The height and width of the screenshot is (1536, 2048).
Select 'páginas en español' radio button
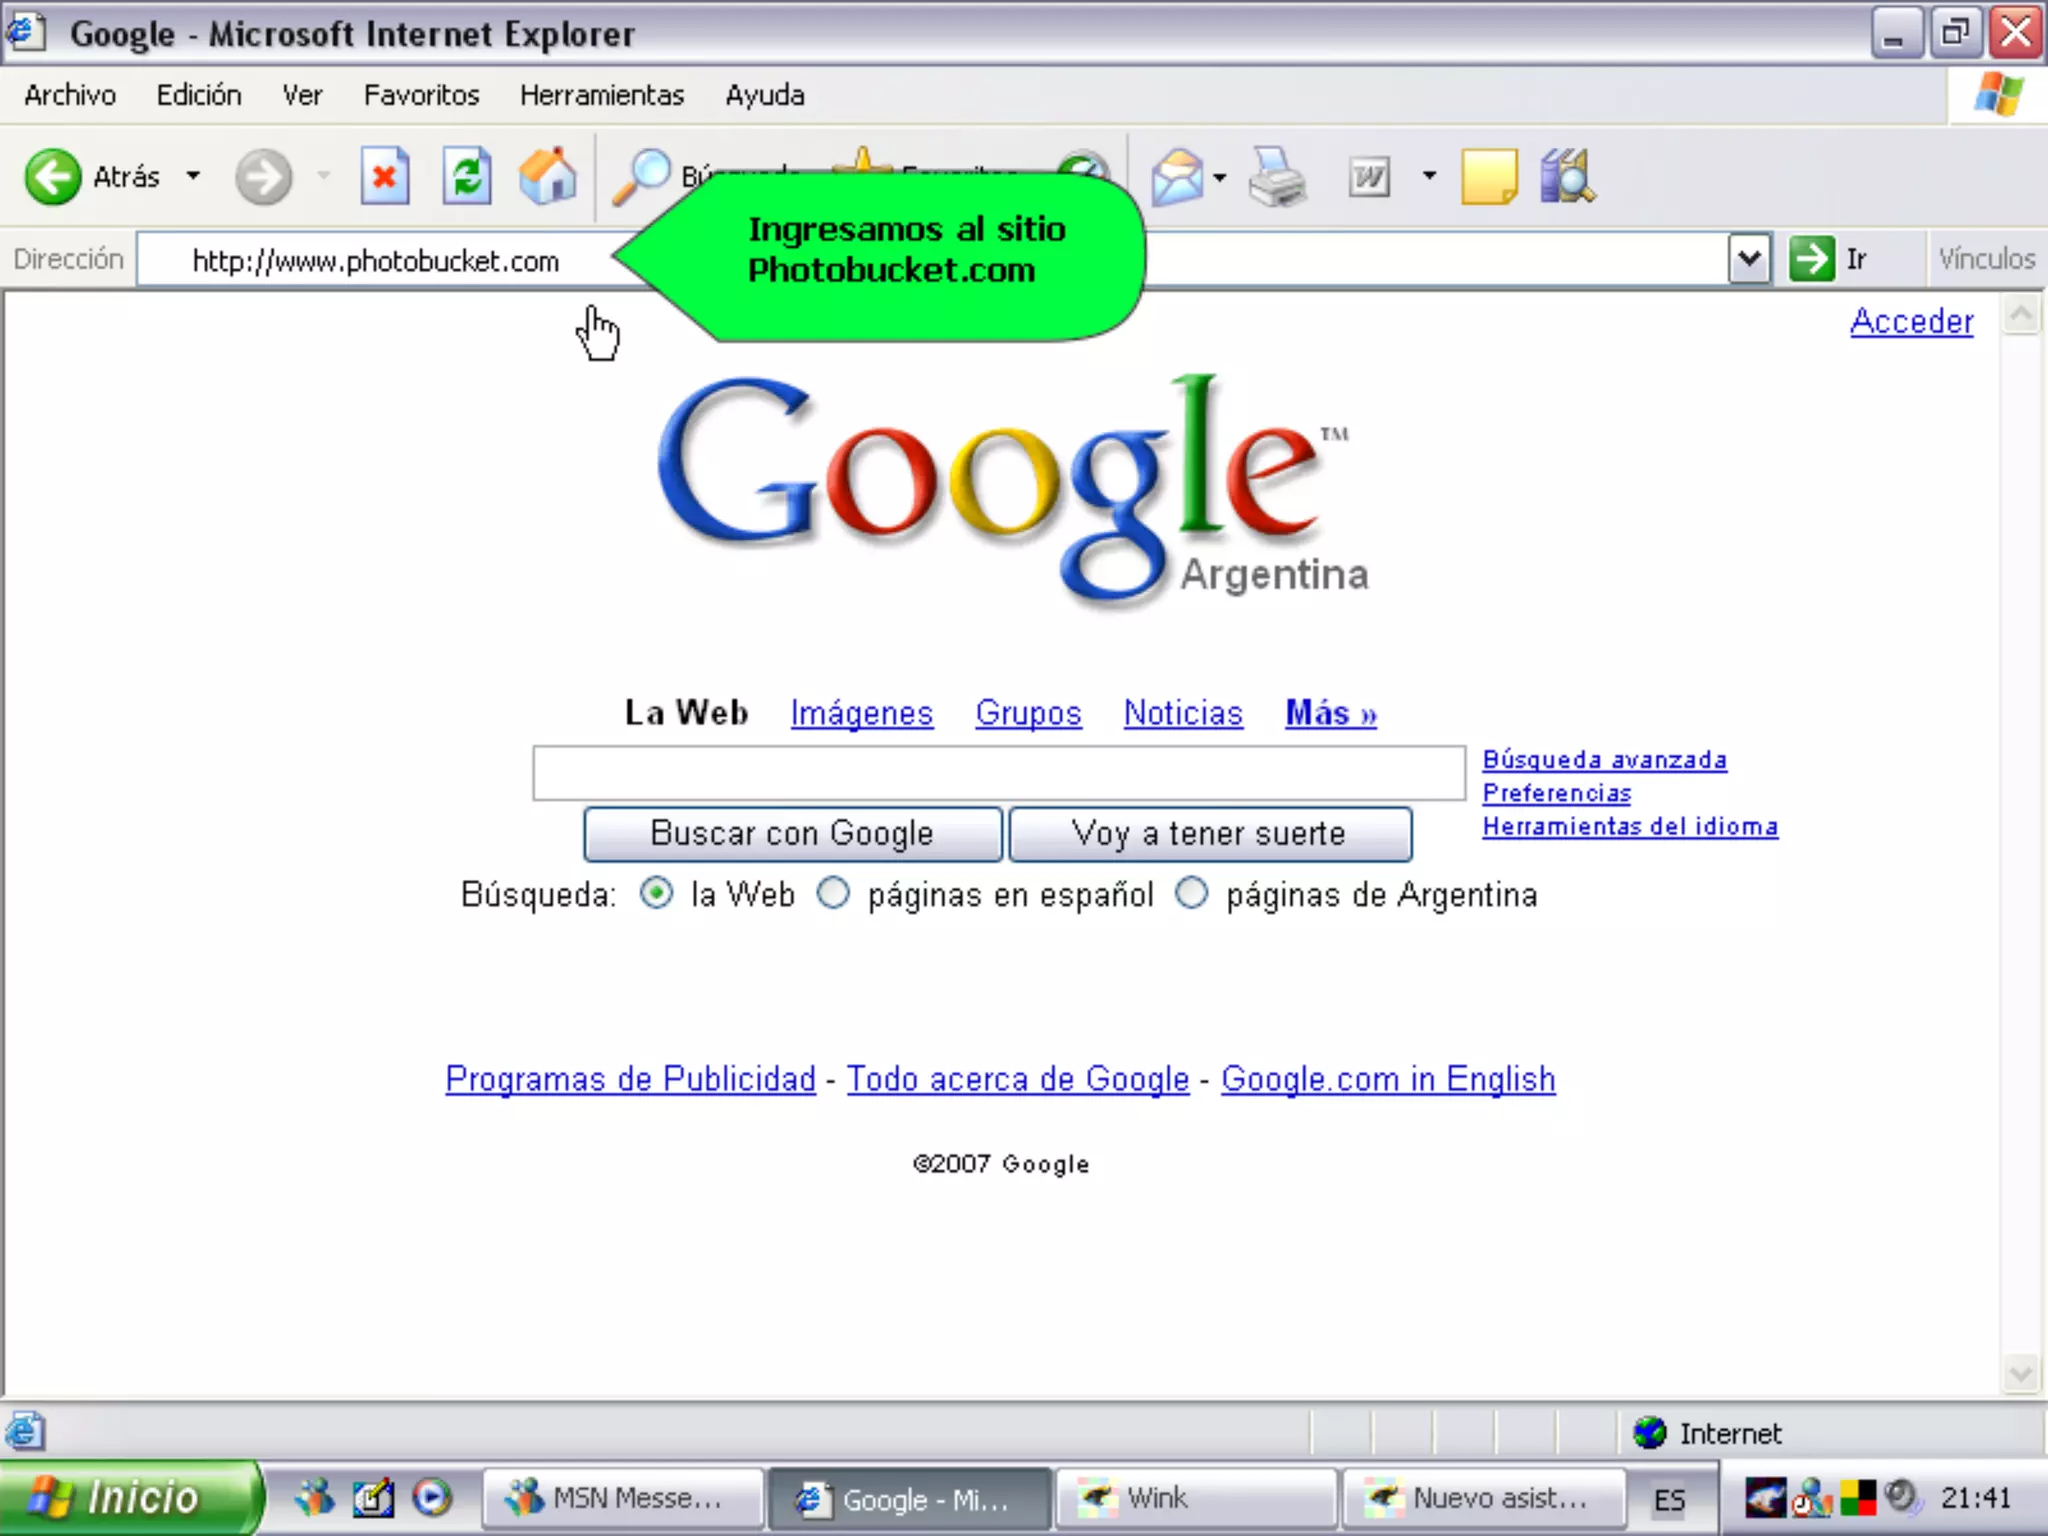pyautogui.click(x=833, y=893)
